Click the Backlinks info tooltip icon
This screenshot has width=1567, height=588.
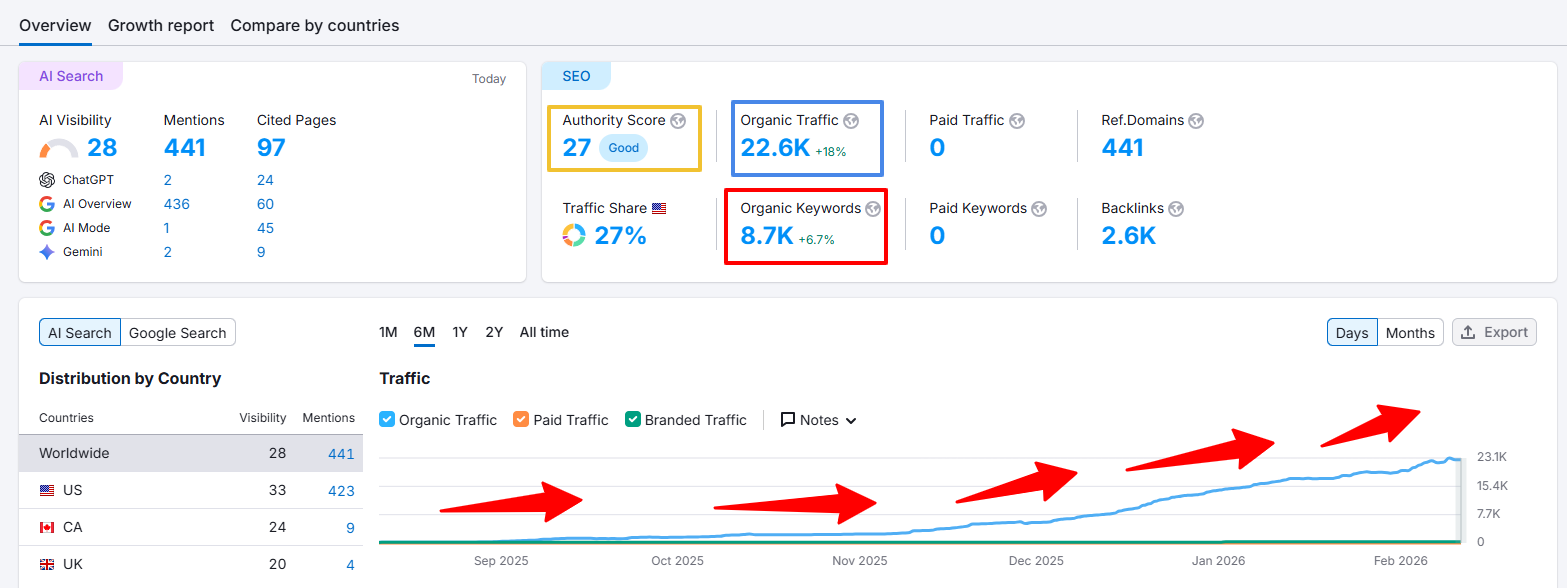(x=1176, y=208)
